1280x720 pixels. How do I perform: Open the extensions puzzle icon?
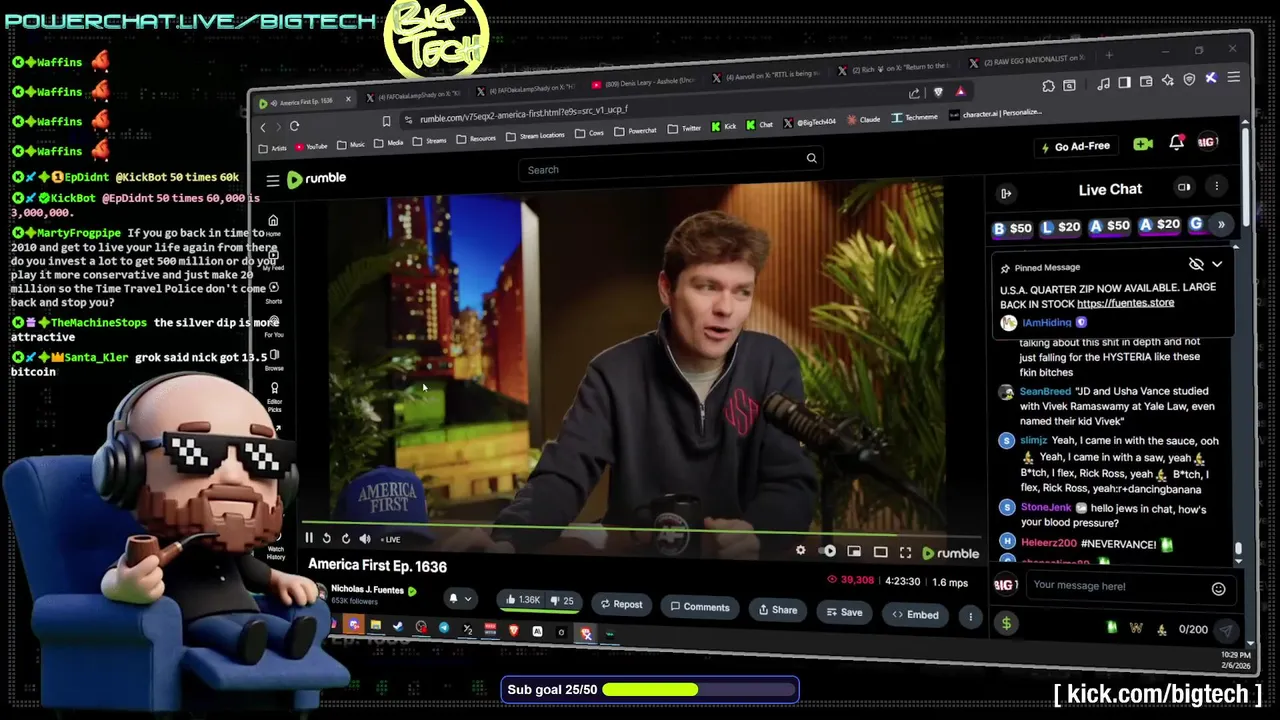(1048, 86)
